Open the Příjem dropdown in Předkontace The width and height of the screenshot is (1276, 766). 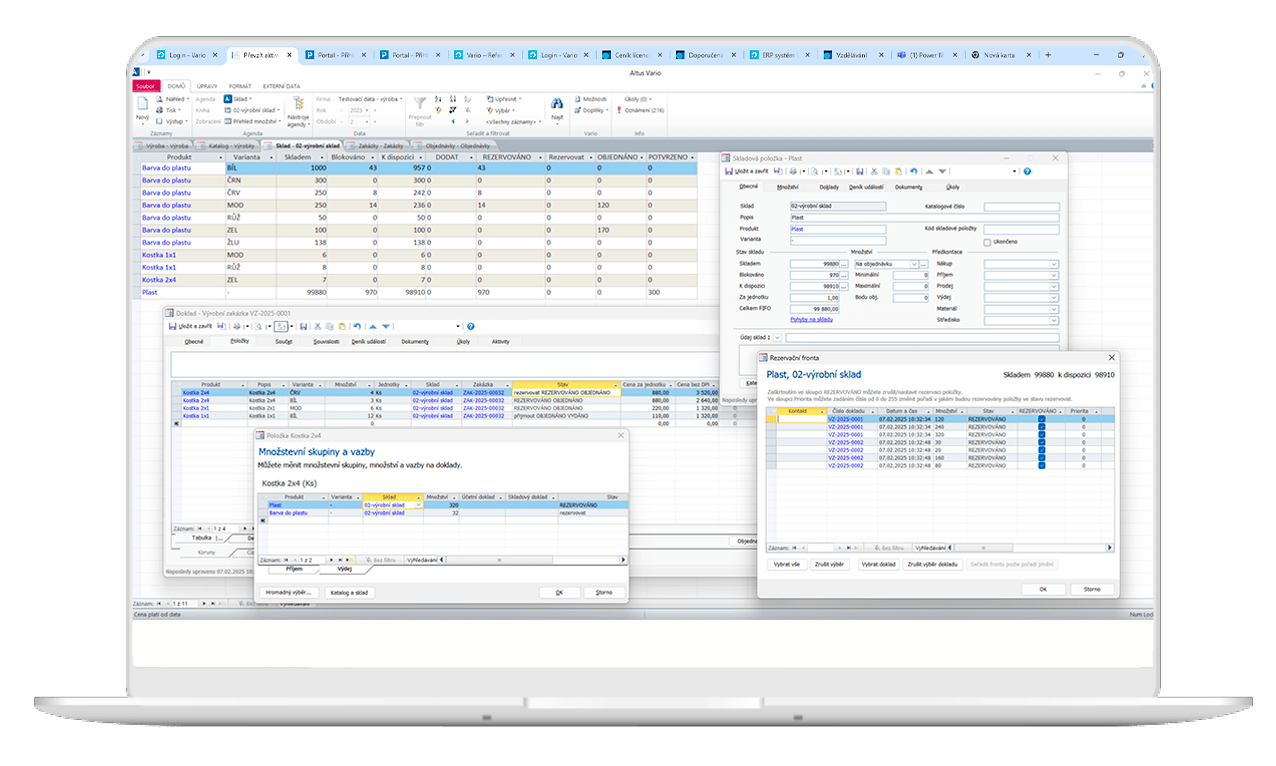coord(1053,275)
